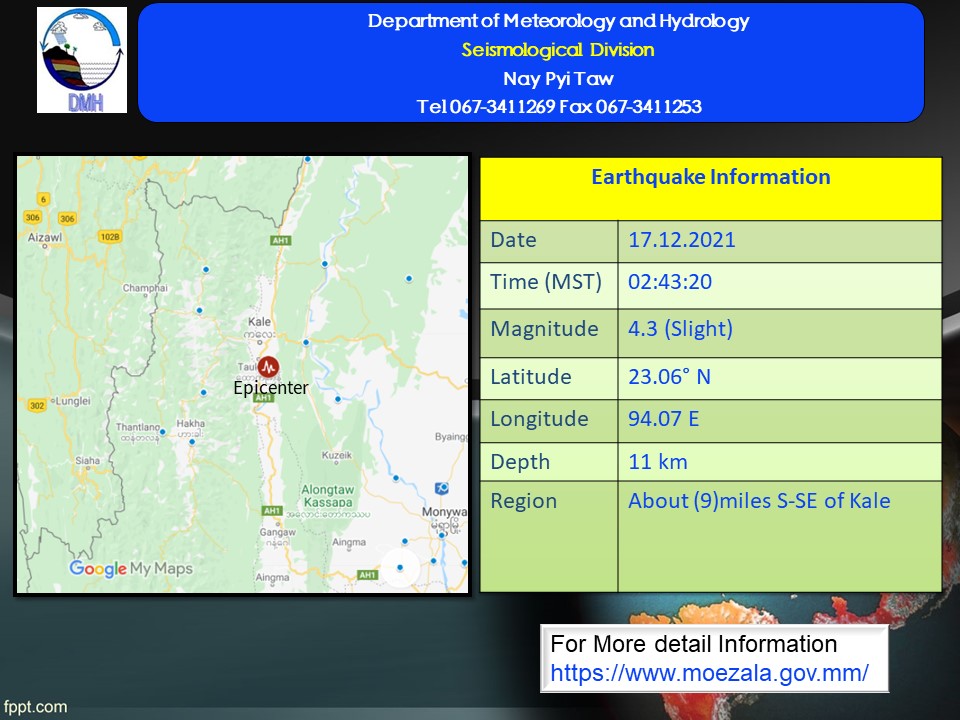Screen dimensions: 960x720
Task: Click the 'Thantlang' town label on map
Action: [x=138, y=427]
